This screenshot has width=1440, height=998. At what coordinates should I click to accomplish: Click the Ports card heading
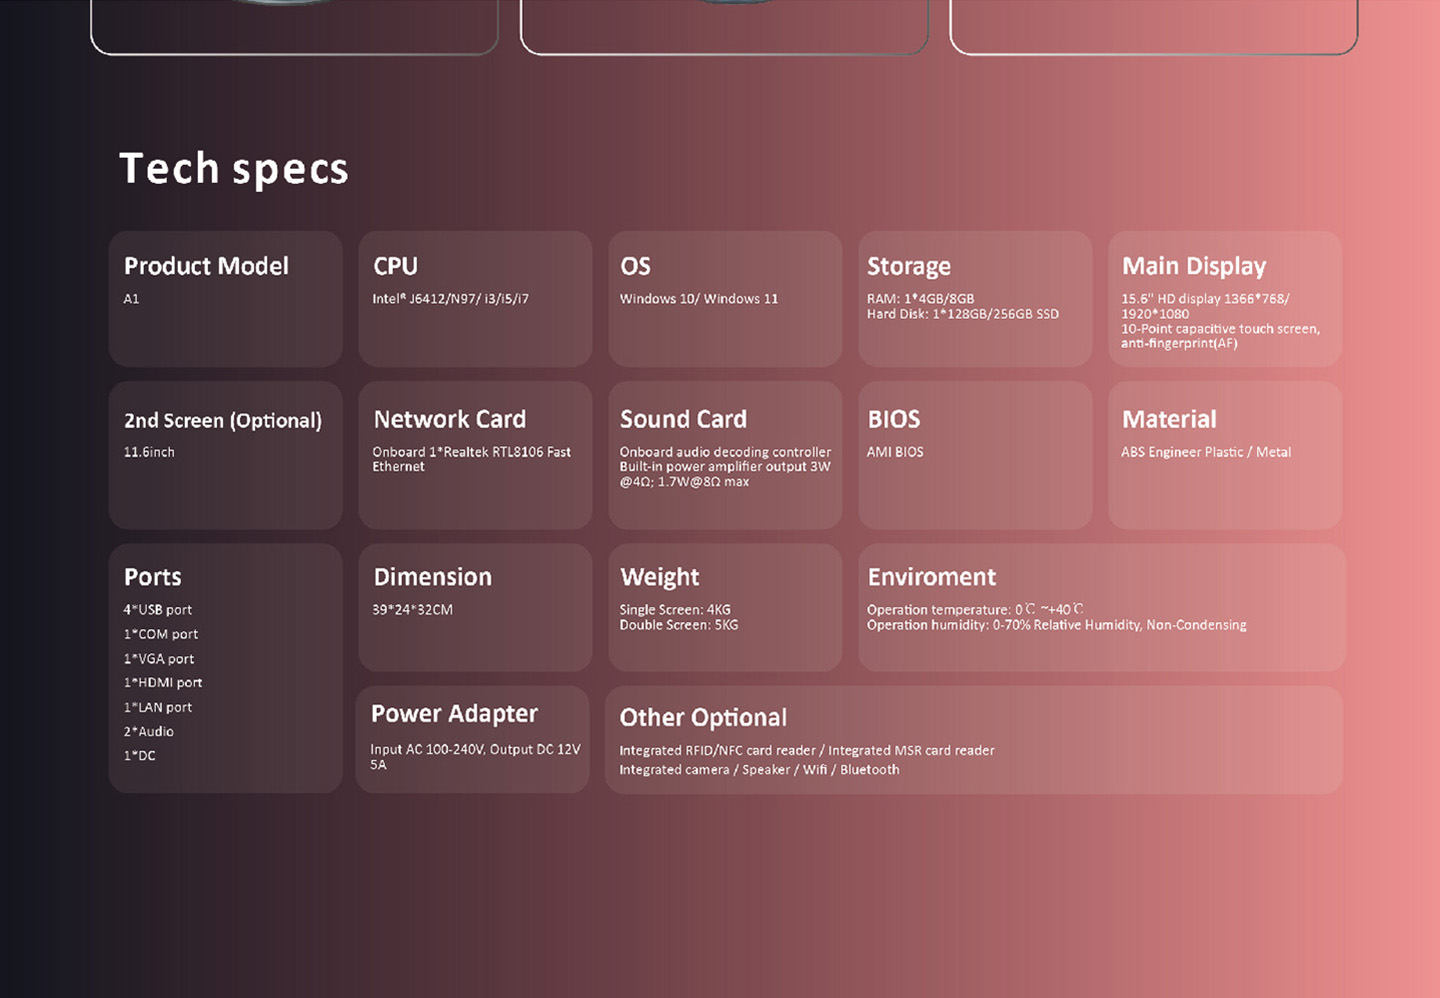153,577
